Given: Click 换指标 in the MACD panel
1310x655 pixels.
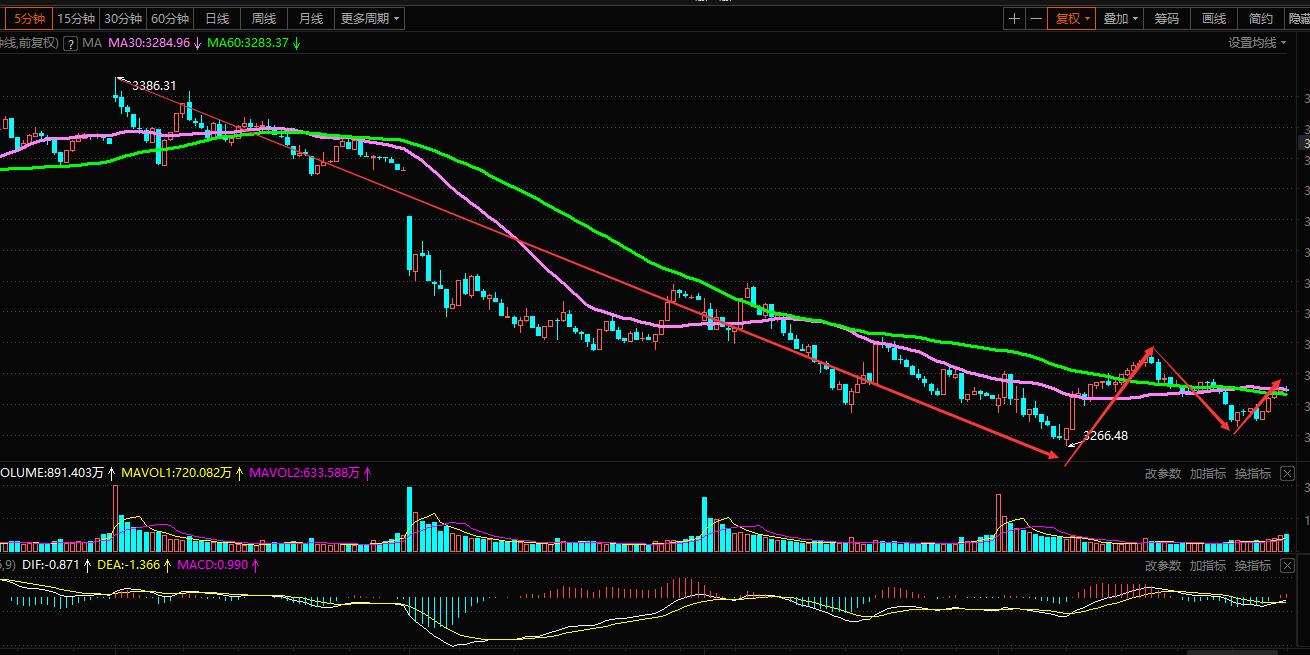Looking at the screenshot, I should (1252, 565).
